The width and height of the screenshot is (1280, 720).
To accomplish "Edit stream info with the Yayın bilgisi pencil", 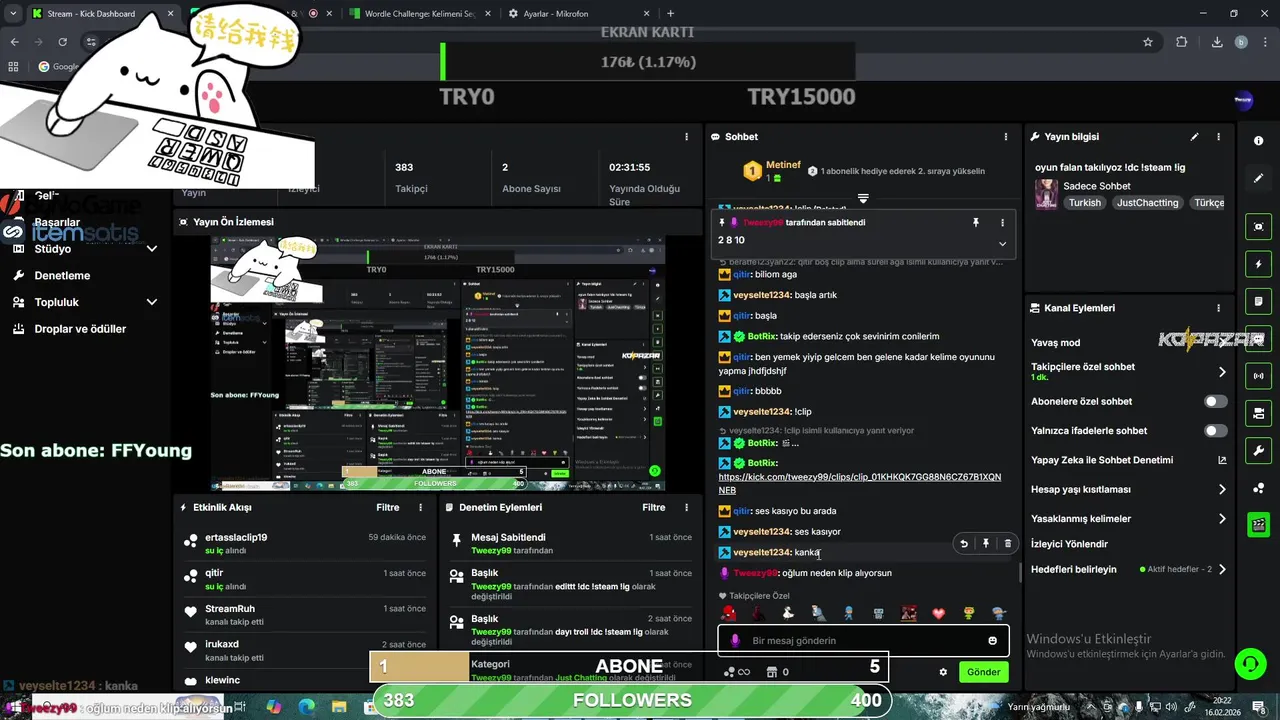I will tap(1194, 137).
